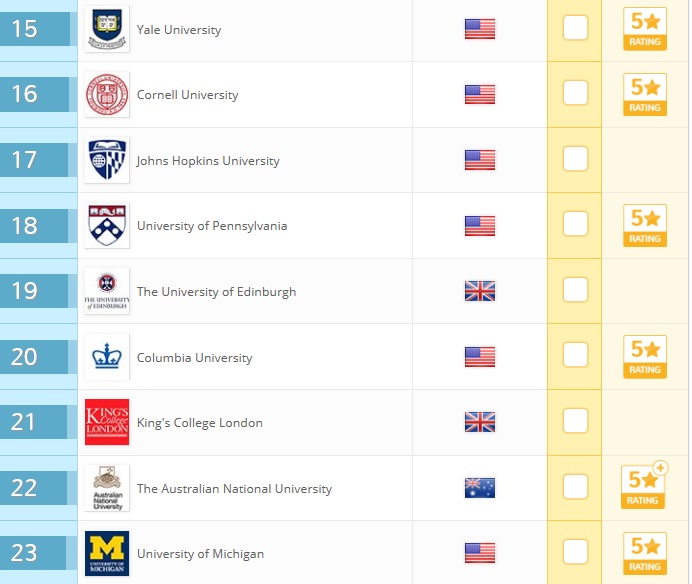Open the Cornell University name link
This screenshot has height=584, width=692.
(188, 95)
